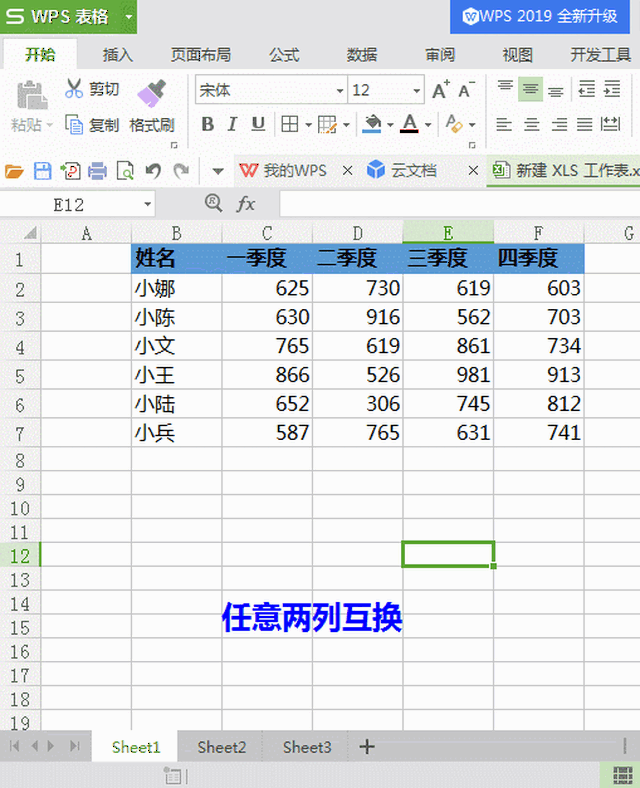
Task: Export to PDF icon
Action: tap(70, 171)
